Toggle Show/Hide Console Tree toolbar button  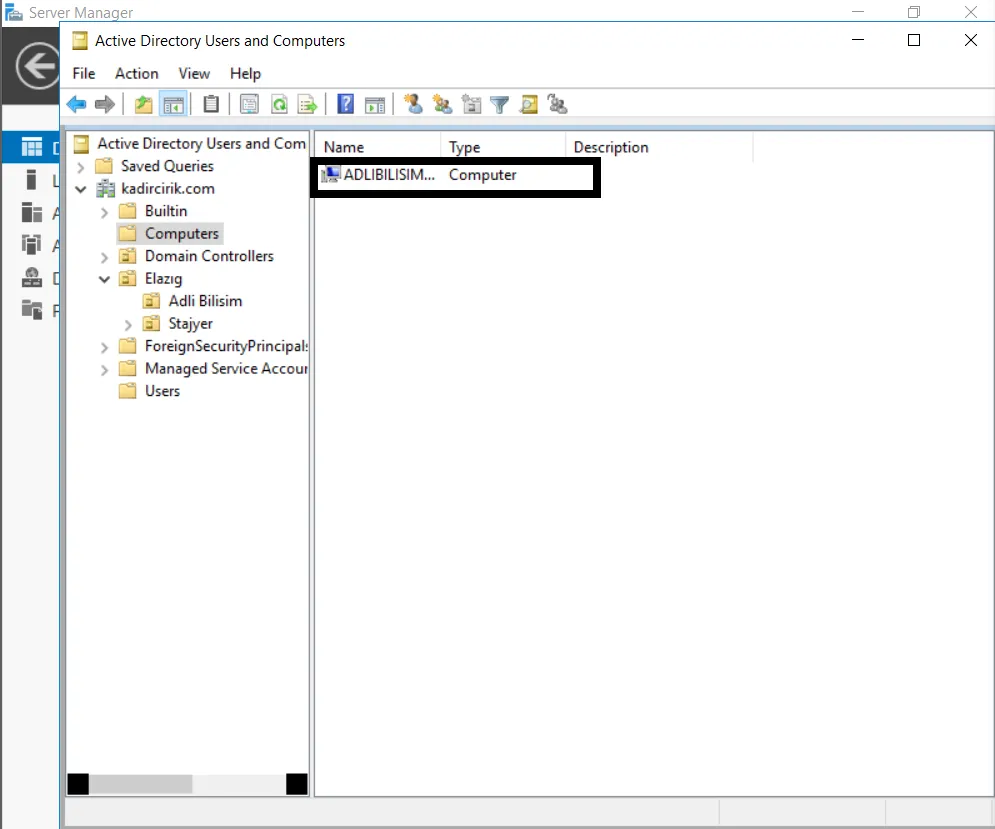click(173, 104)
